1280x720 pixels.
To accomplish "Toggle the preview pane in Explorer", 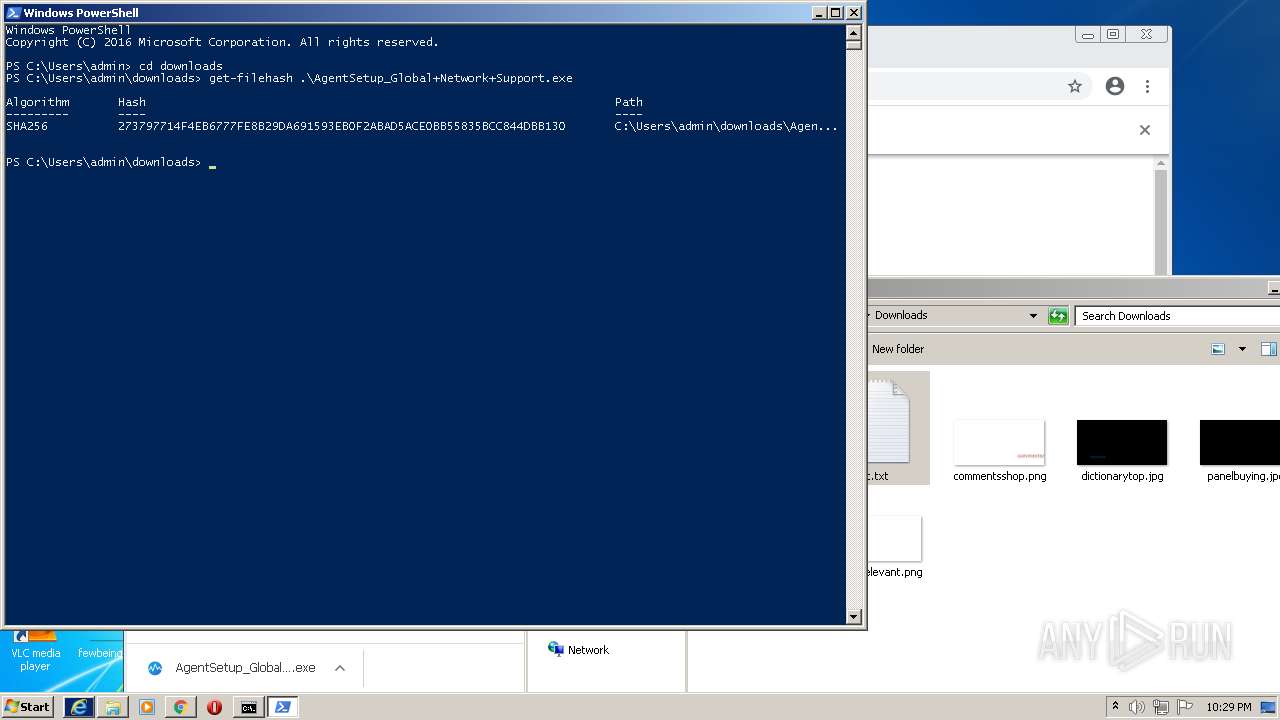I will pos(1268,349).
